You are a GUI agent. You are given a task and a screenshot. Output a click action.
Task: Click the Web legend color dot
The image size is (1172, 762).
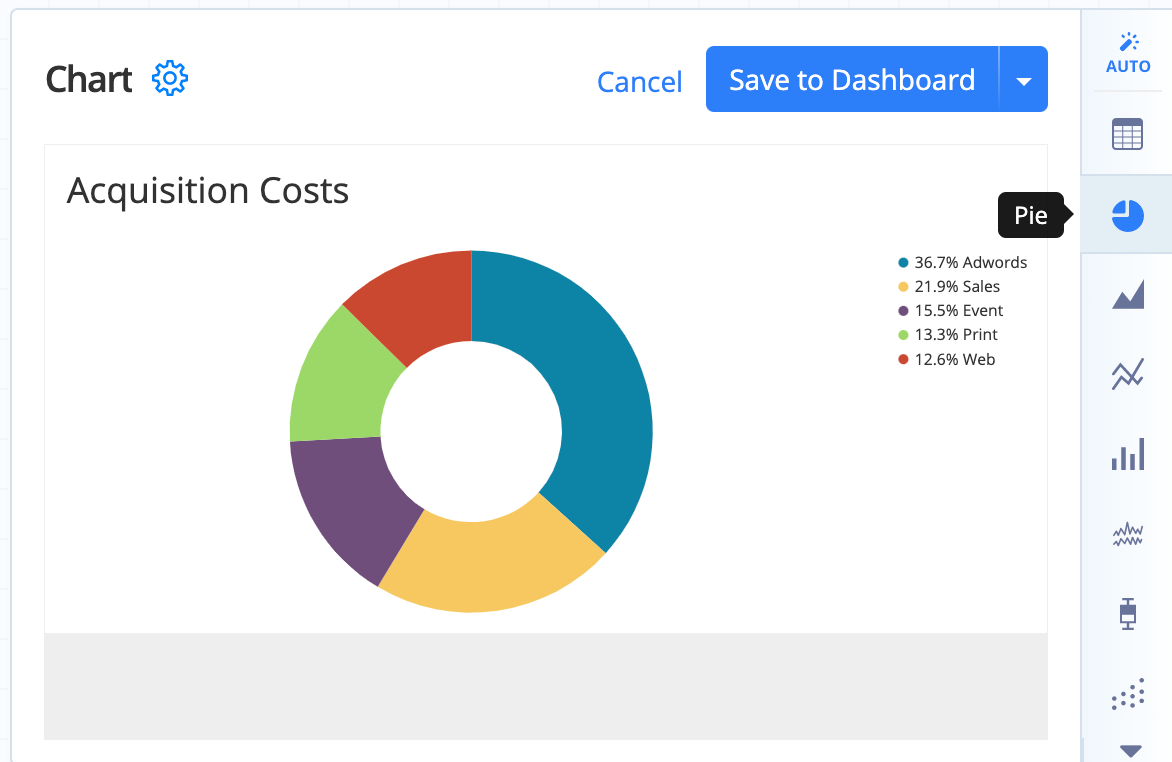point(903,359)
